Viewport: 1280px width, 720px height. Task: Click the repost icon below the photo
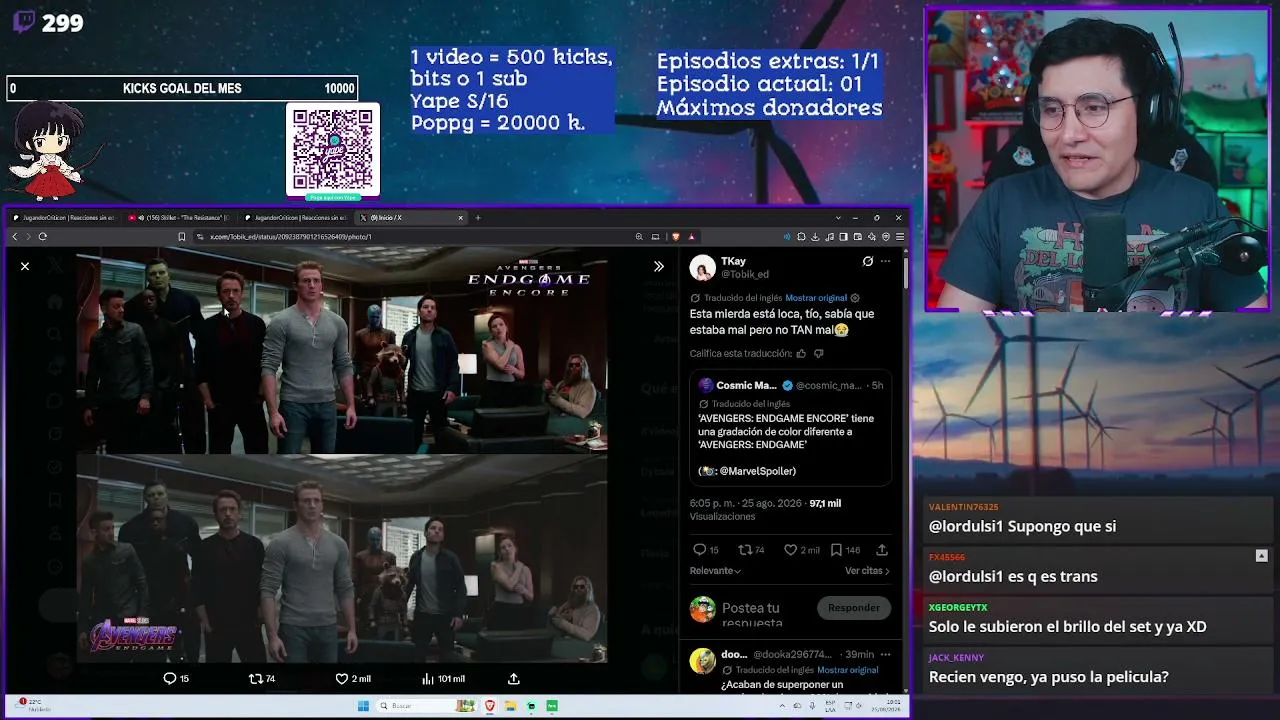[255, 678]
